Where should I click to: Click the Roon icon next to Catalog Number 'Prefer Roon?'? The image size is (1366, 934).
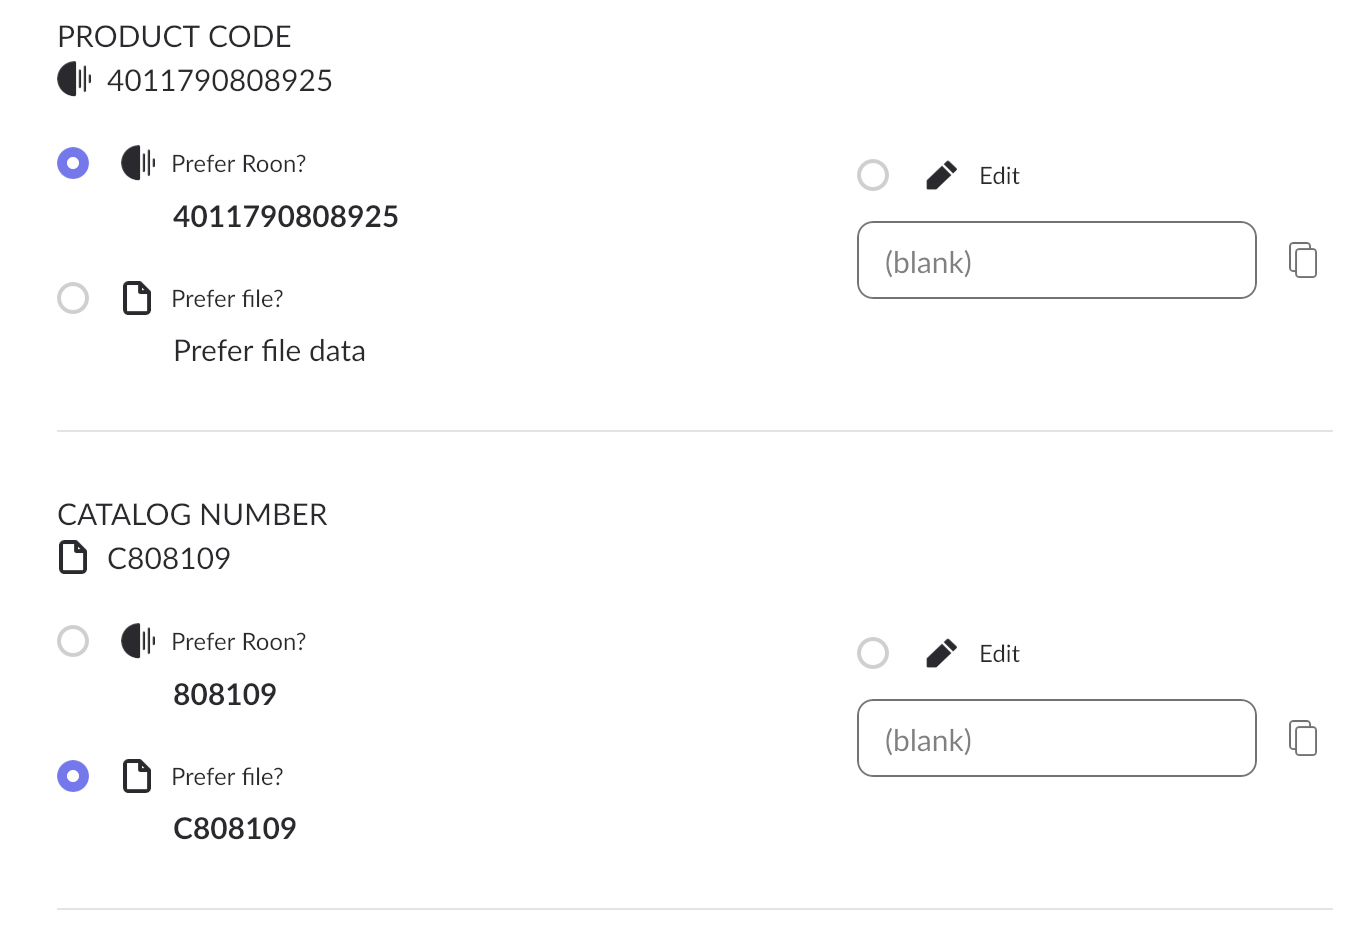tap(138, 640)
